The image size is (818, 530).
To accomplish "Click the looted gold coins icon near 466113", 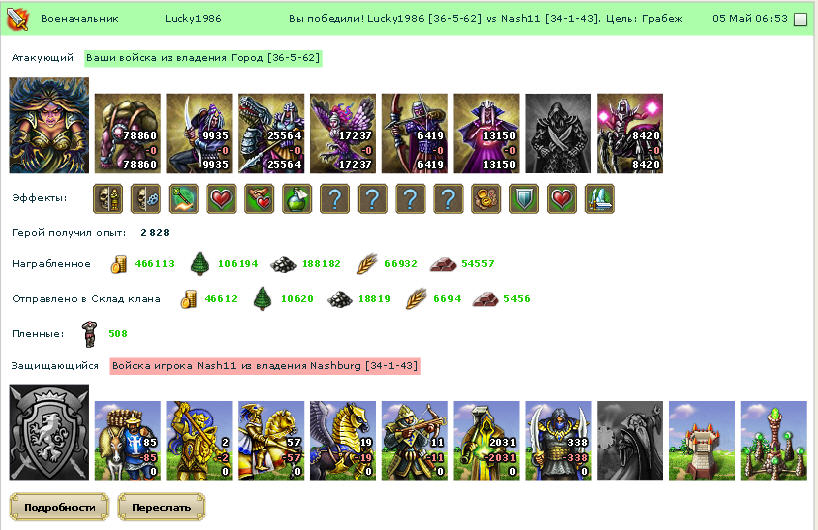I will click(x=118, y=264).
